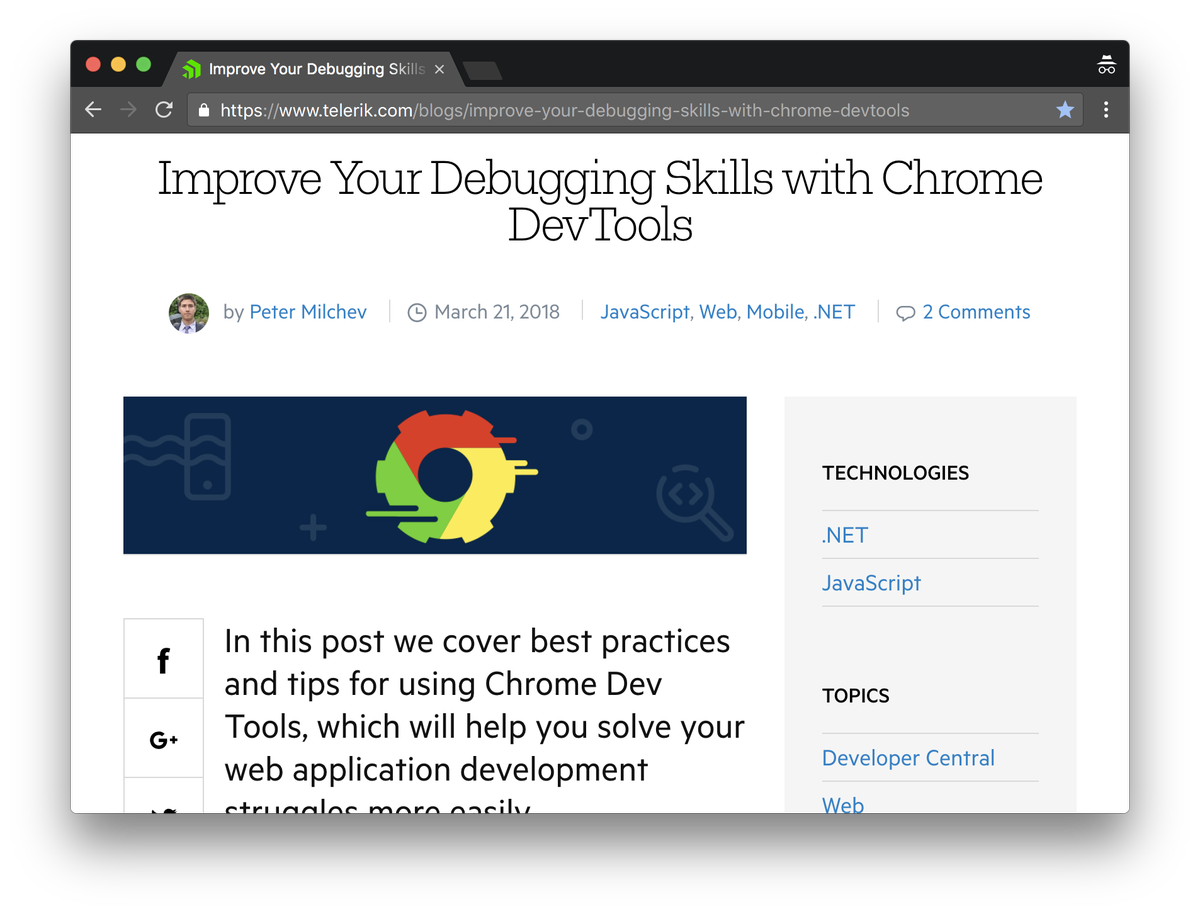The height and width of the screenshot is (914, 1200).
Task: Maximize the window with the green button
Action: [143, 64]
